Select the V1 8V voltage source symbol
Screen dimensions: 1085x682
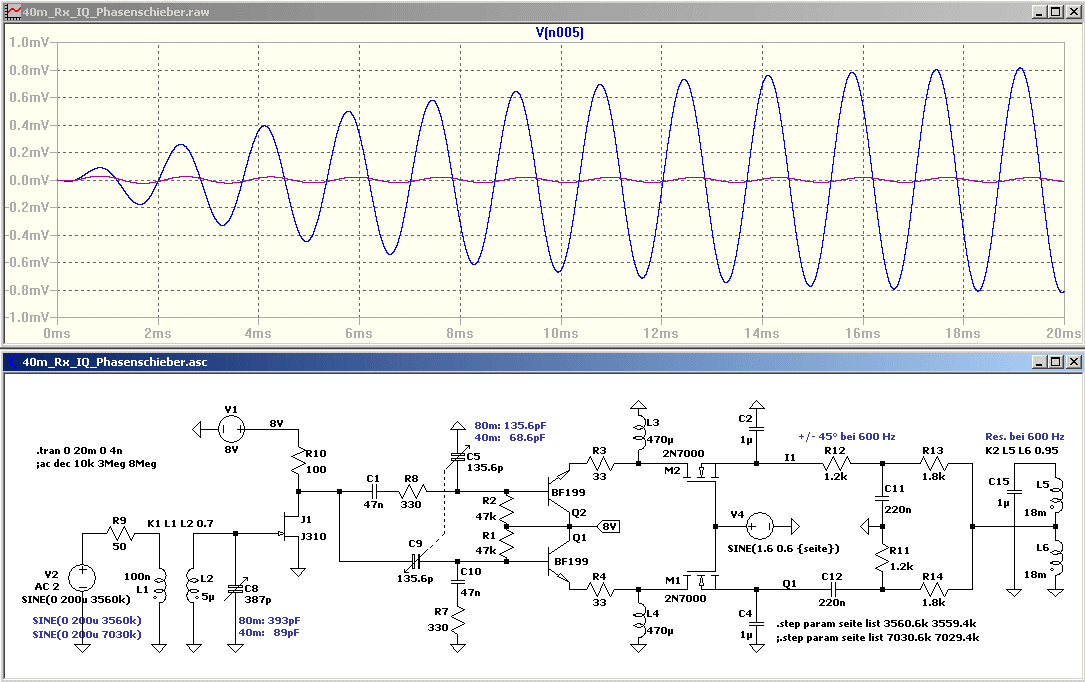pos(231,430)
